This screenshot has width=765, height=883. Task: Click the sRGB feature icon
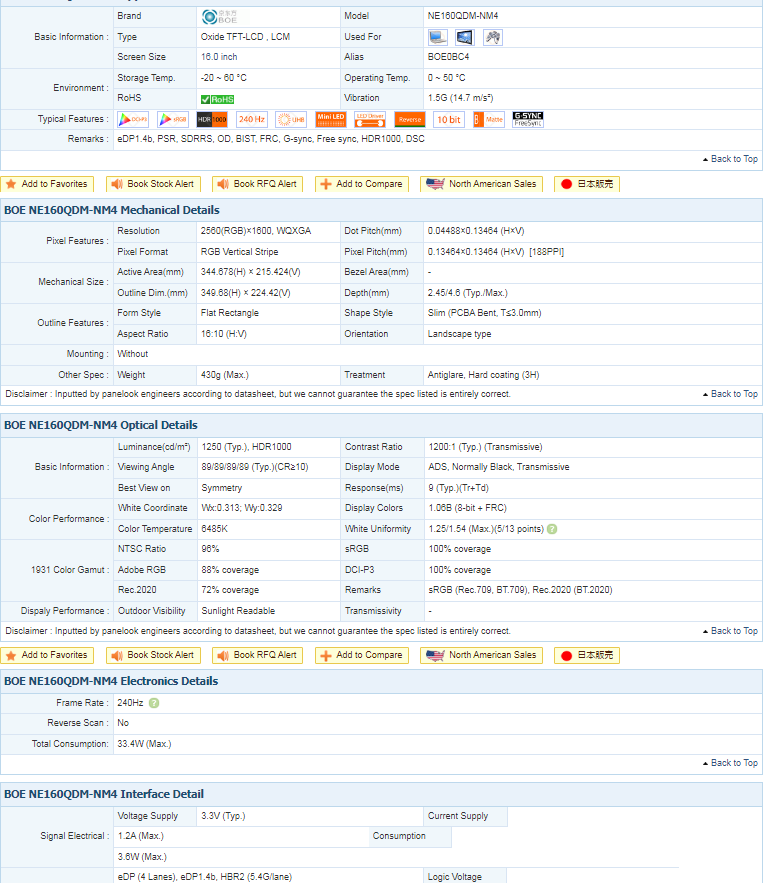173,119
